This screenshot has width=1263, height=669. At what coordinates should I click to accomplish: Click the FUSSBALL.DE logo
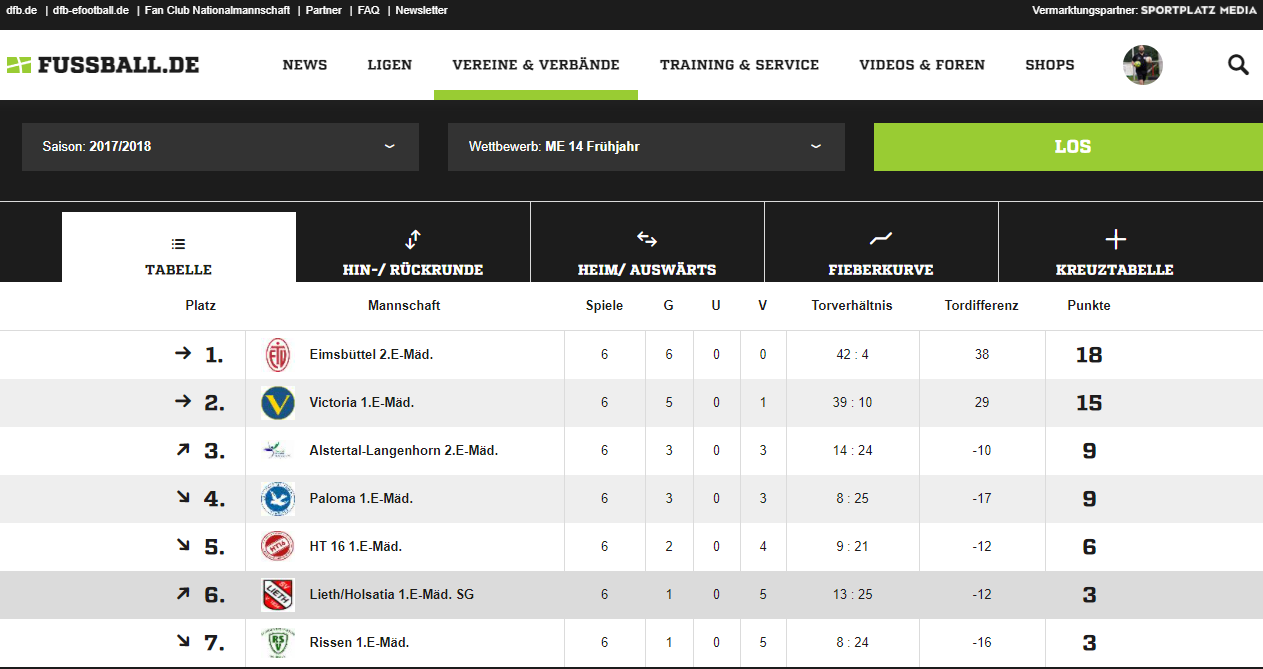(x=103, y=65)
